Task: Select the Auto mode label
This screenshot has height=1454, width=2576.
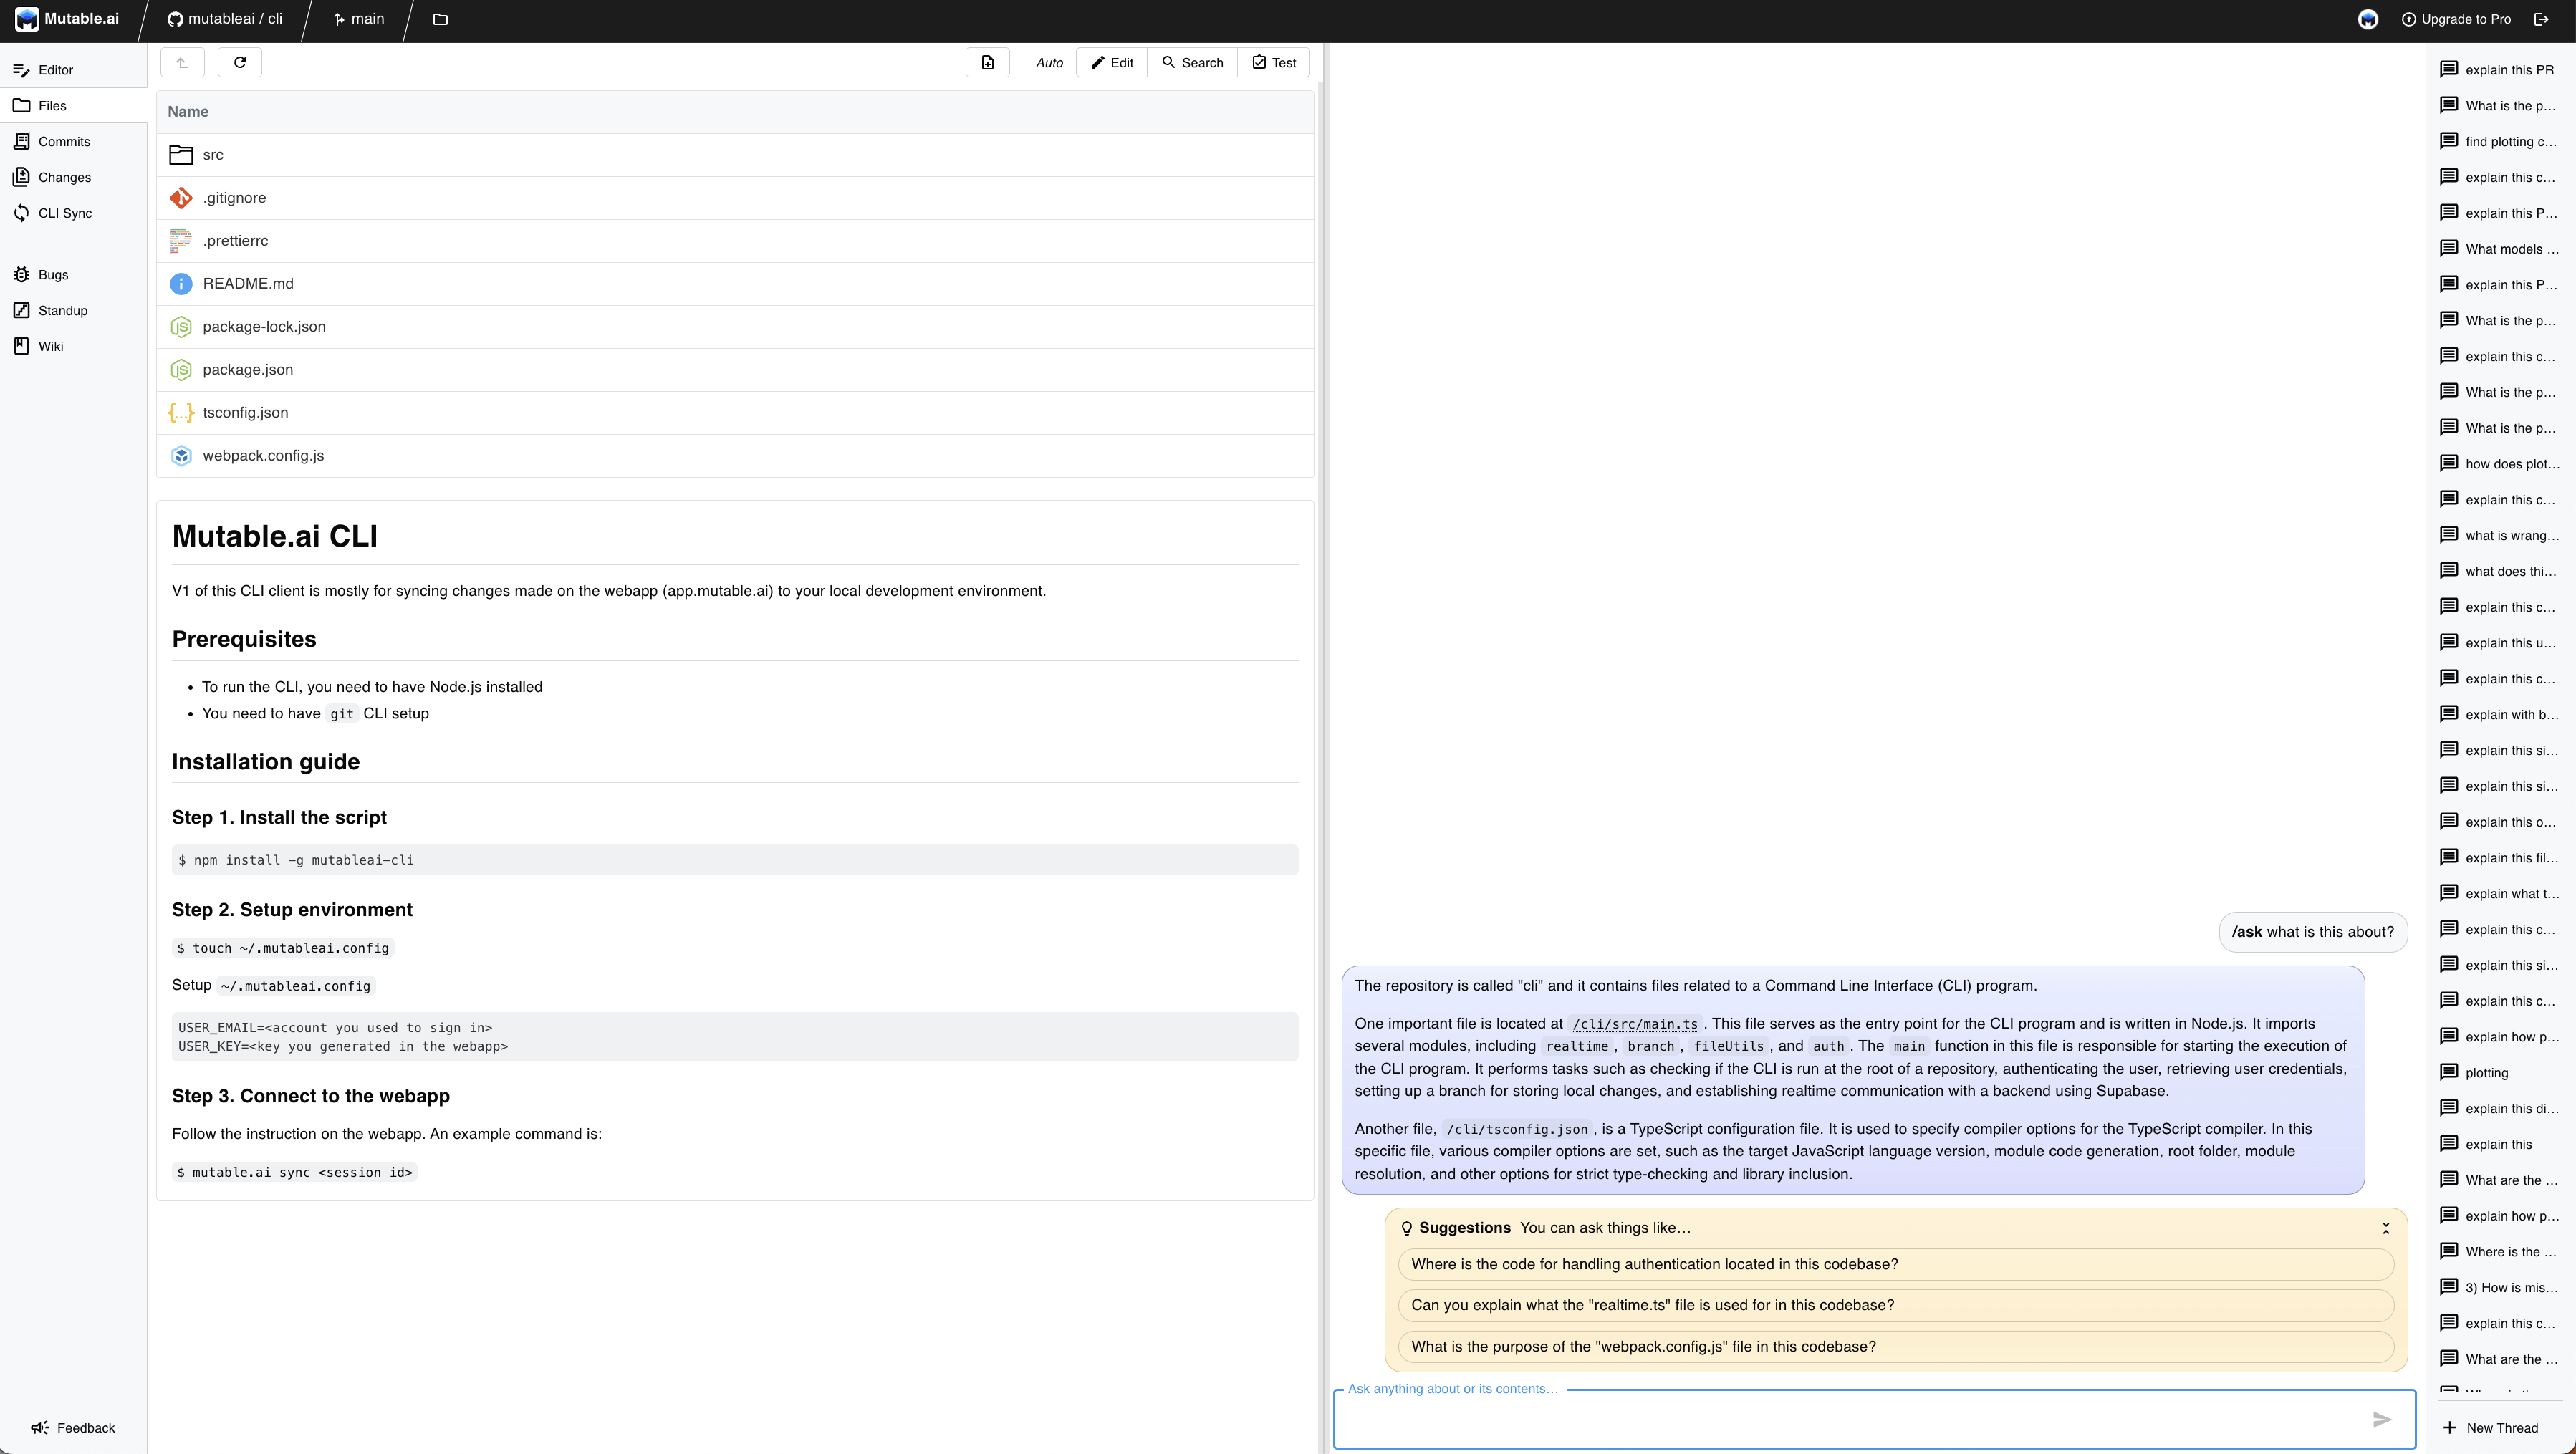Action: point(1049,63)
